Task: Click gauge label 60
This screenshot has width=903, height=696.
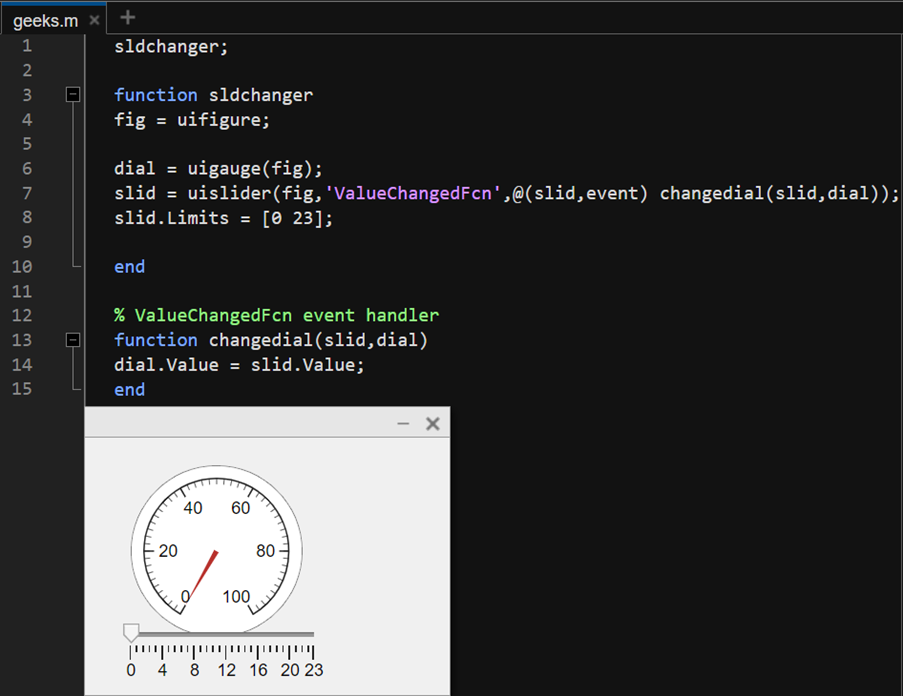Action: point(241,508)
